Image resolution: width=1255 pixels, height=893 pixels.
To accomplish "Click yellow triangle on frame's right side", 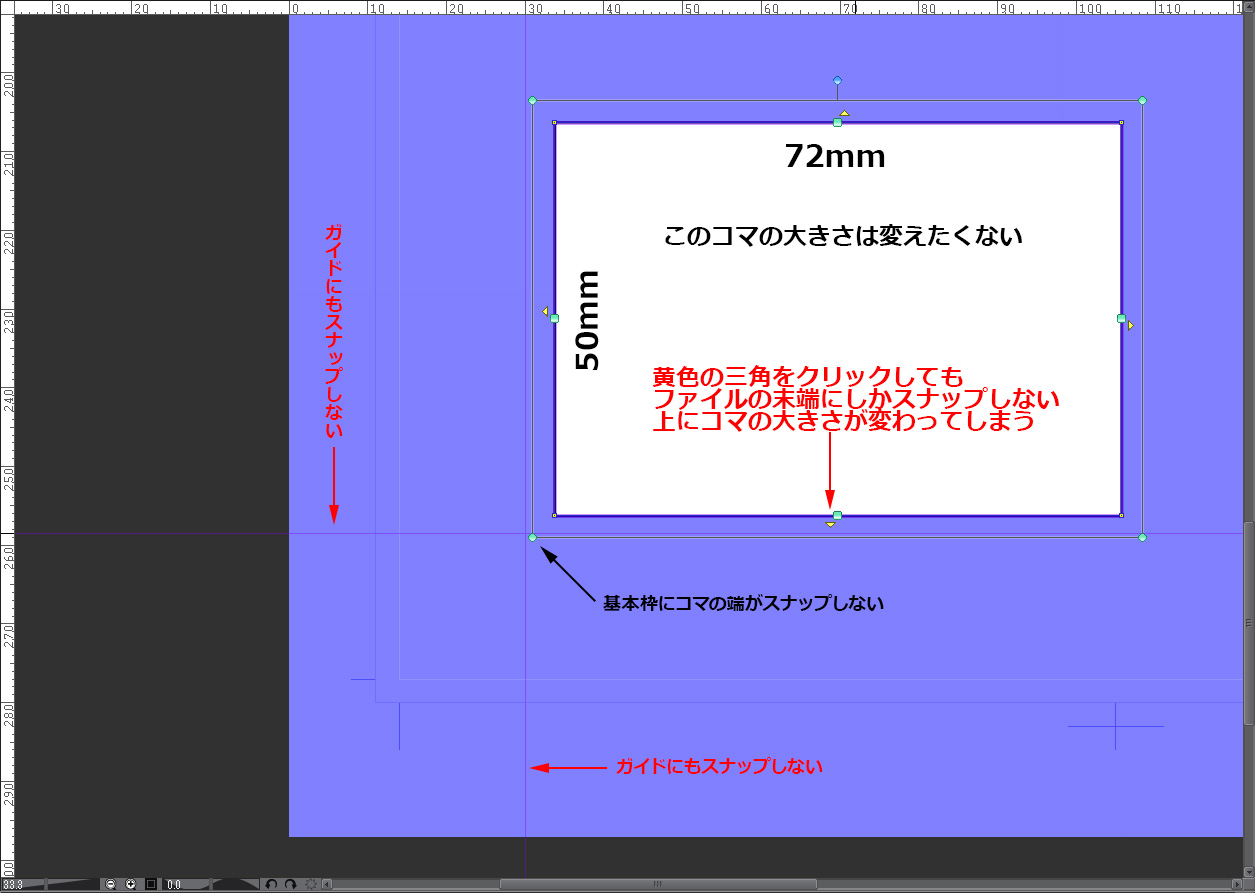I will tap(1131, 325).
